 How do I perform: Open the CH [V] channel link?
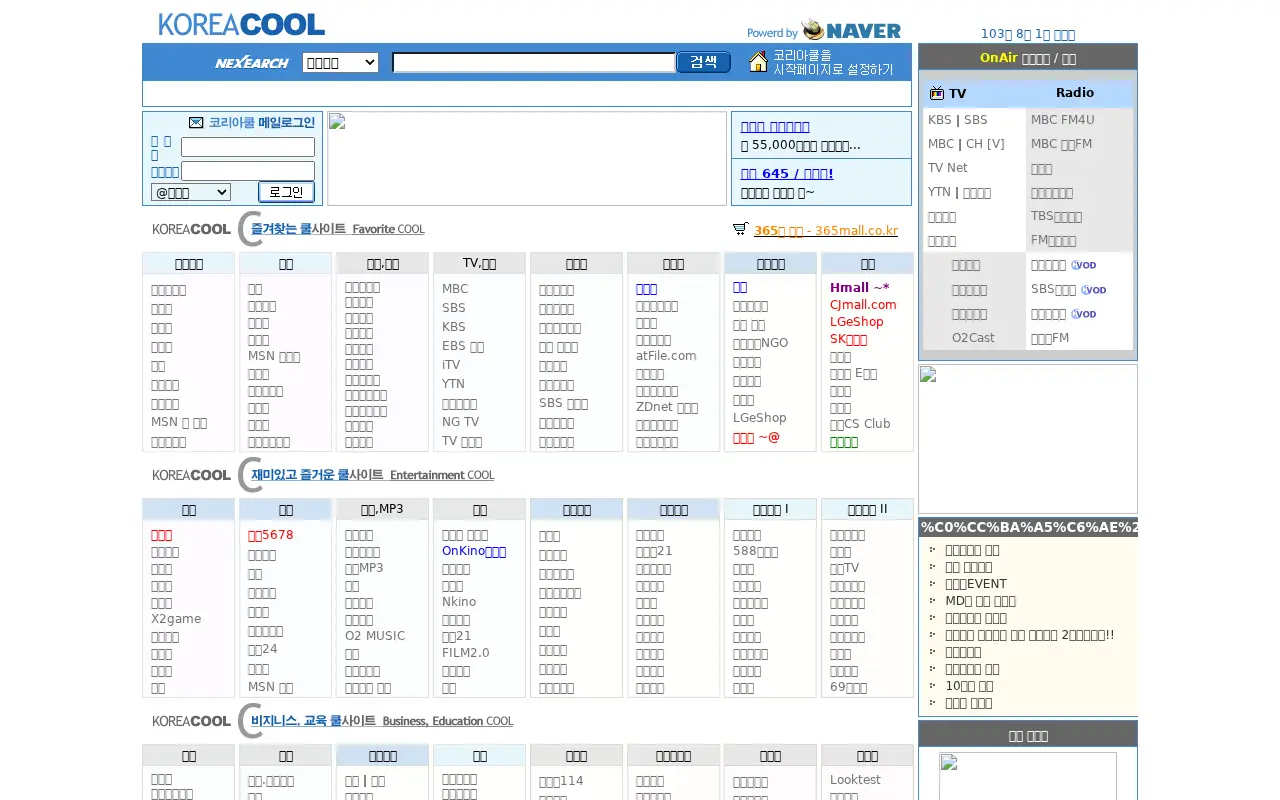coord(985,144)
